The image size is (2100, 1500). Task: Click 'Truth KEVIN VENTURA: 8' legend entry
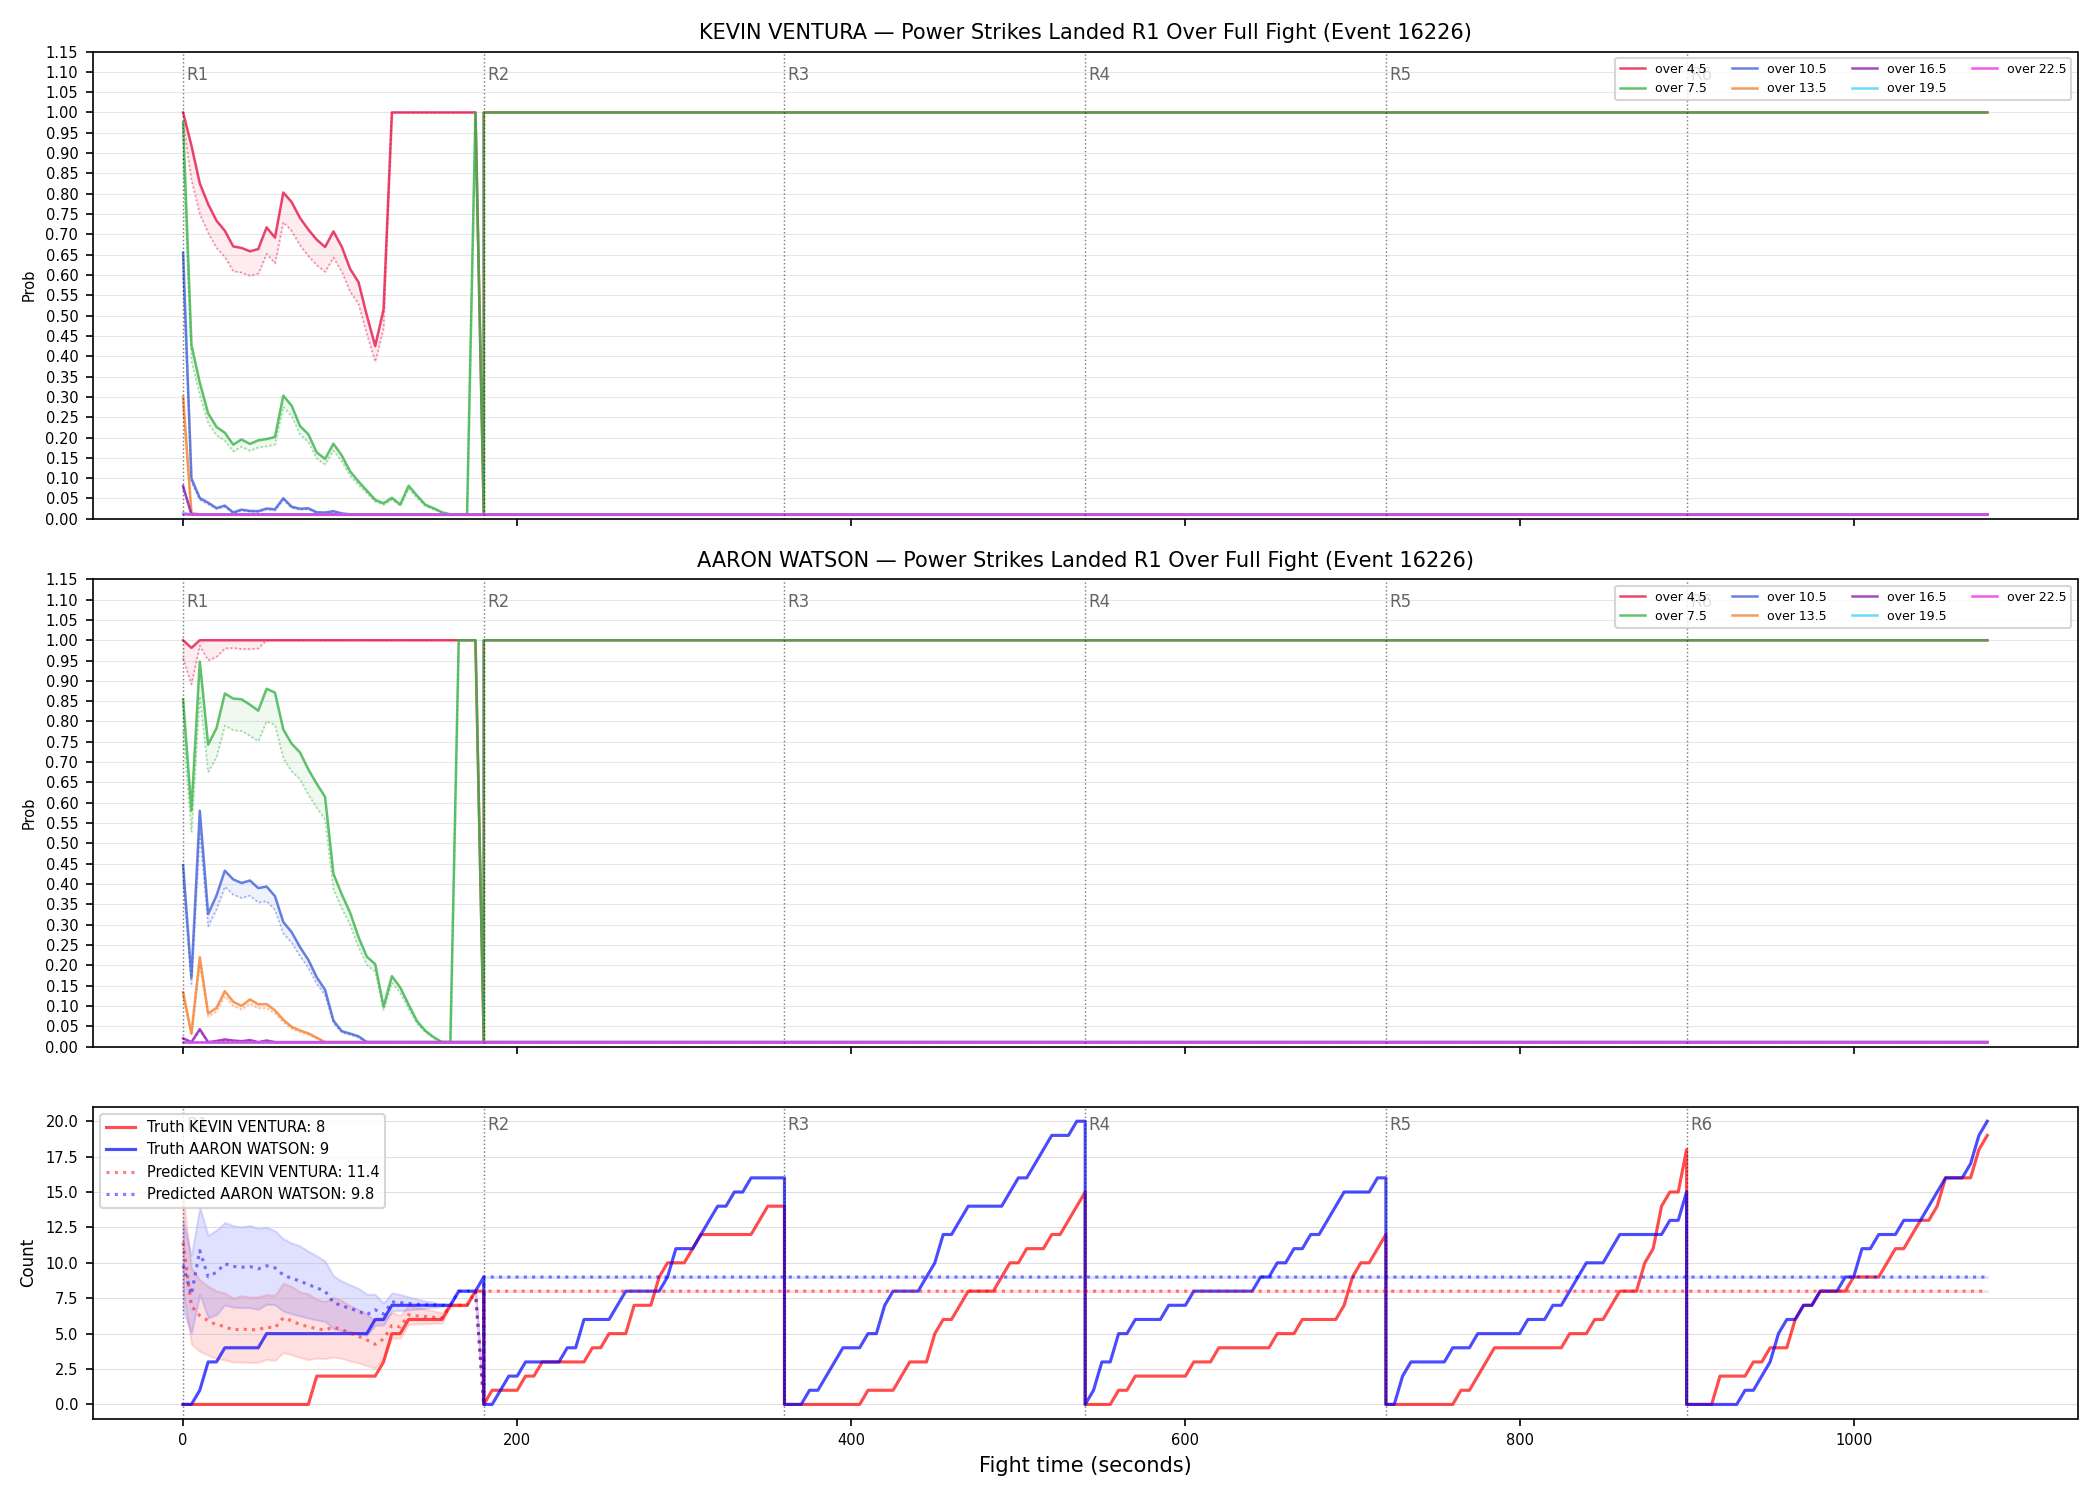coord(215,1127)
